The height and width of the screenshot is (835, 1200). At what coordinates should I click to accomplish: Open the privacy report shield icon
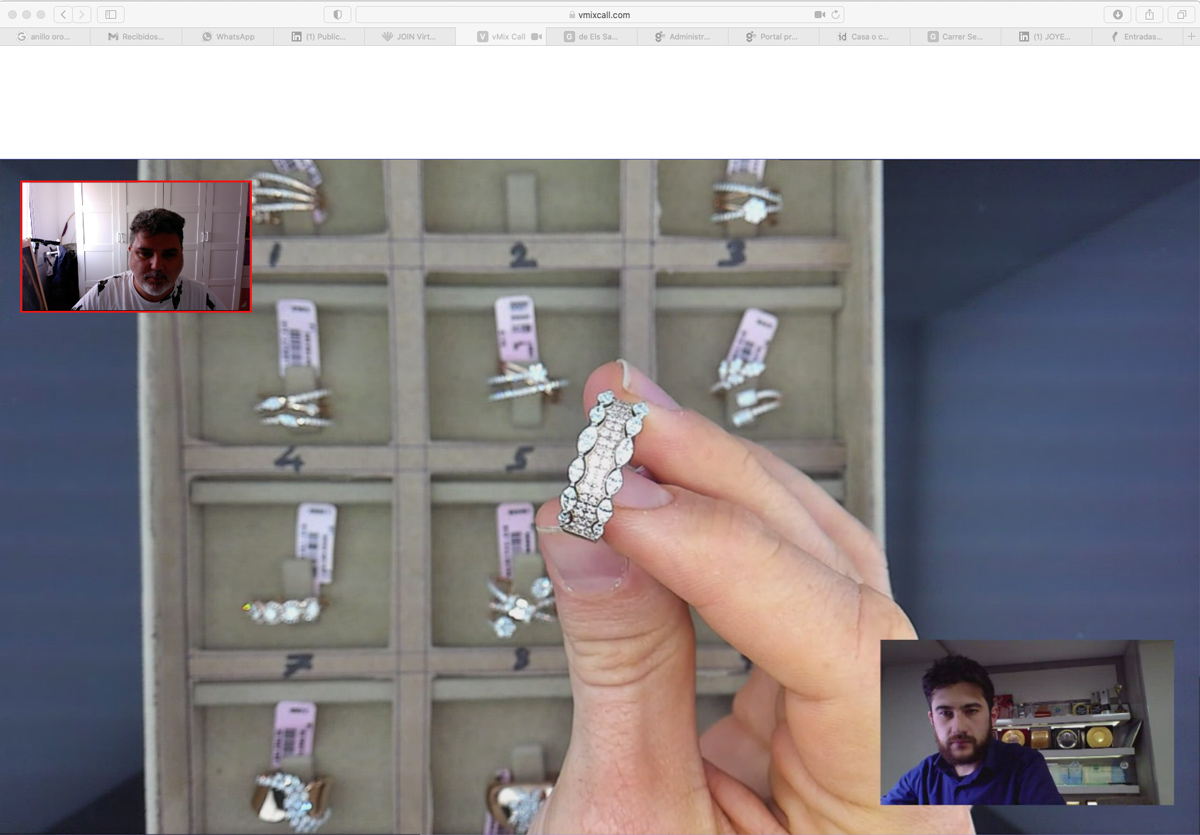[337, 14]
